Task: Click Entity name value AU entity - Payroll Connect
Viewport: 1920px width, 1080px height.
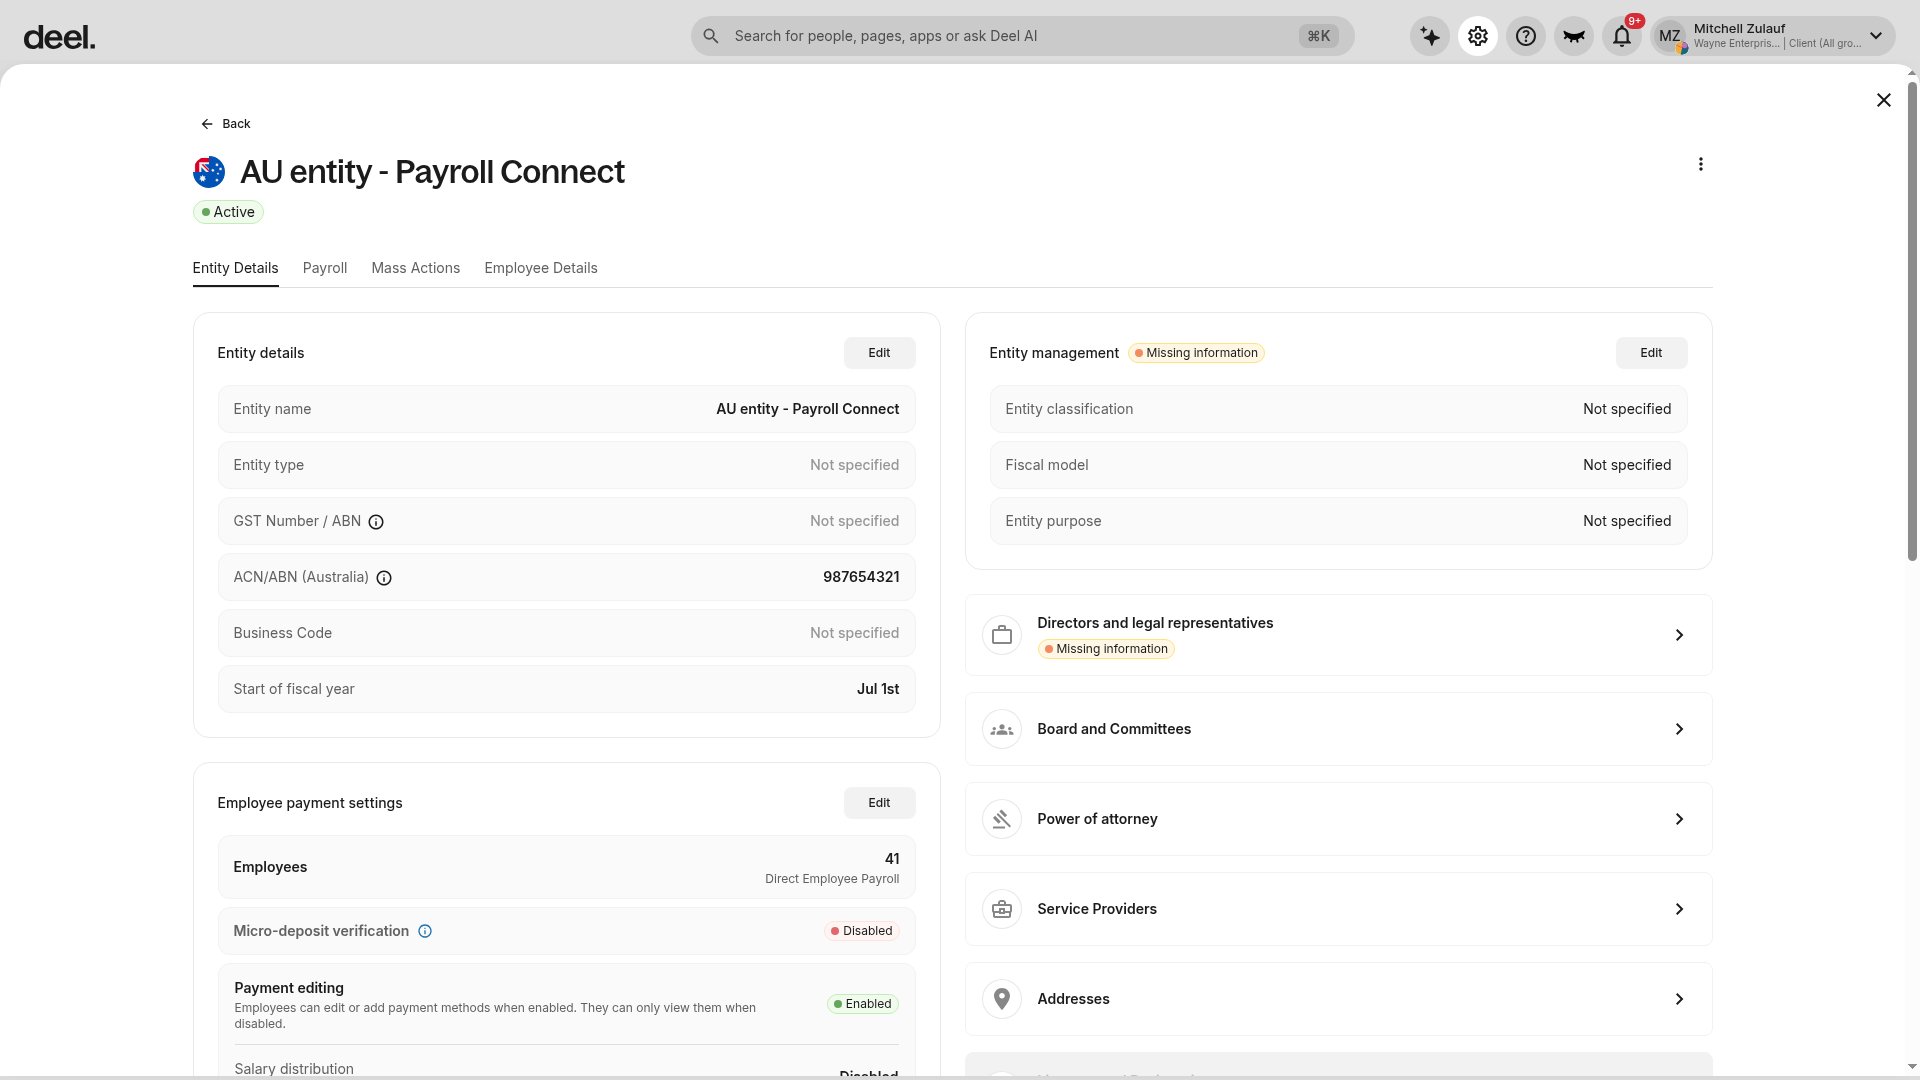Action: (807, 409)
